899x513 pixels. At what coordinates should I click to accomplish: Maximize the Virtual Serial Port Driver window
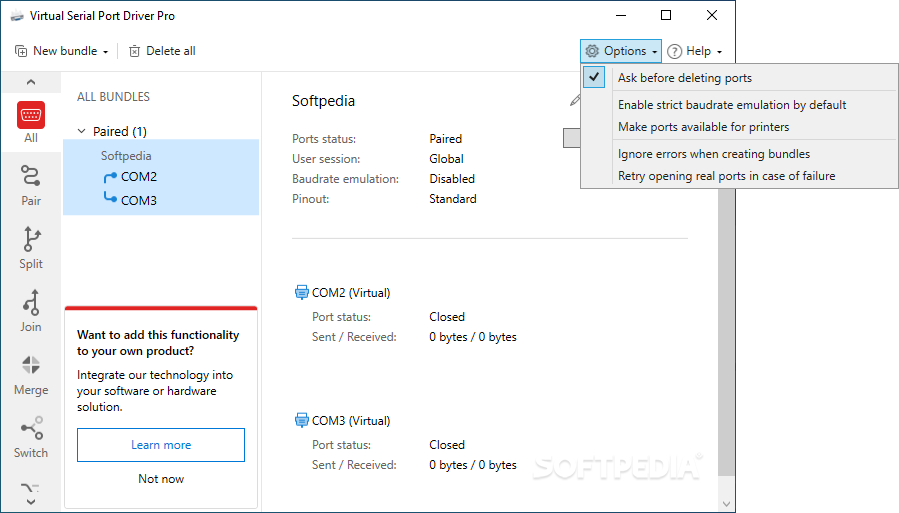point(666,15)
